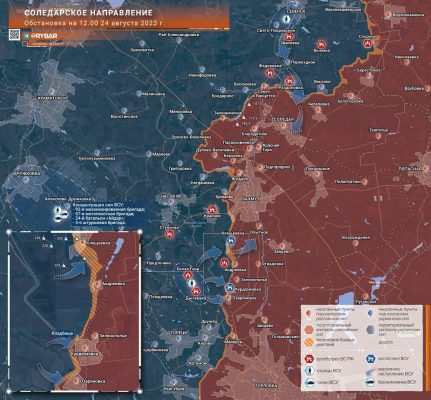Viewport: 431px width, 400px height.
Task: Pick the solid red hexagon legend swatch
Action: [310, 329]
